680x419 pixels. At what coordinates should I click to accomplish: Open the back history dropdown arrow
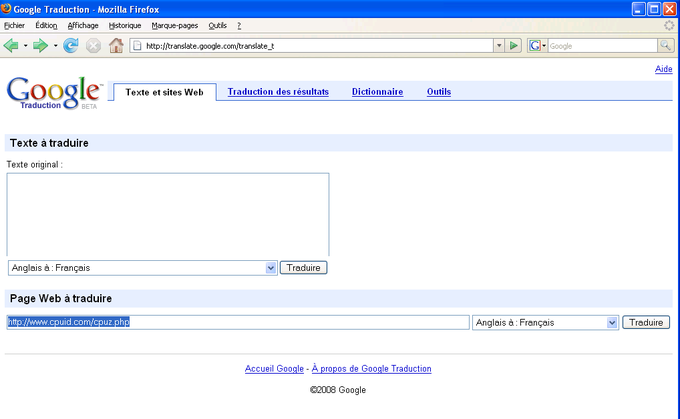pos(26,46)
